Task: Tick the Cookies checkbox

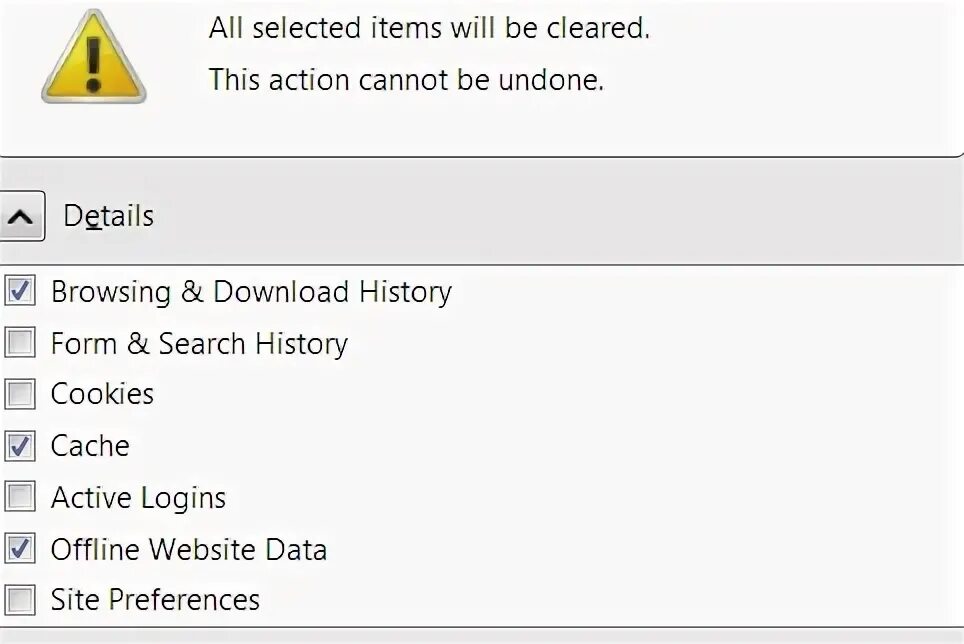Action: (x=20, y=394)
